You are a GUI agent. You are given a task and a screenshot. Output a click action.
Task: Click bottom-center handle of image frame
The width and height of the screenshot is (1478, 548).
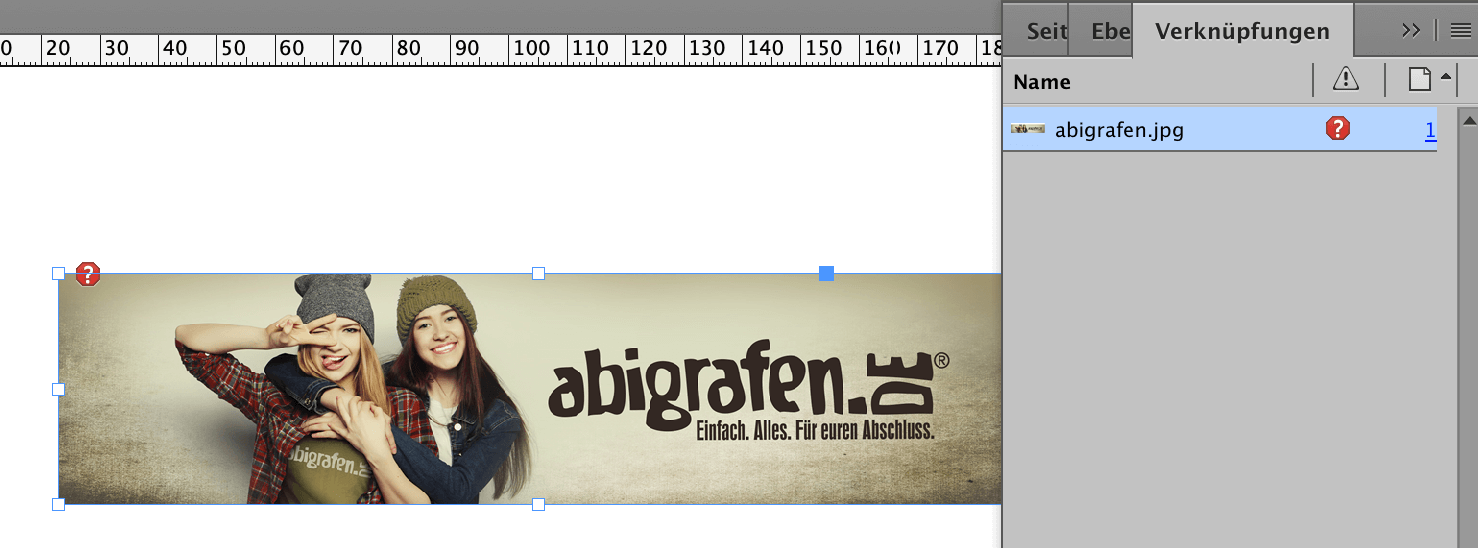[538, 504]
